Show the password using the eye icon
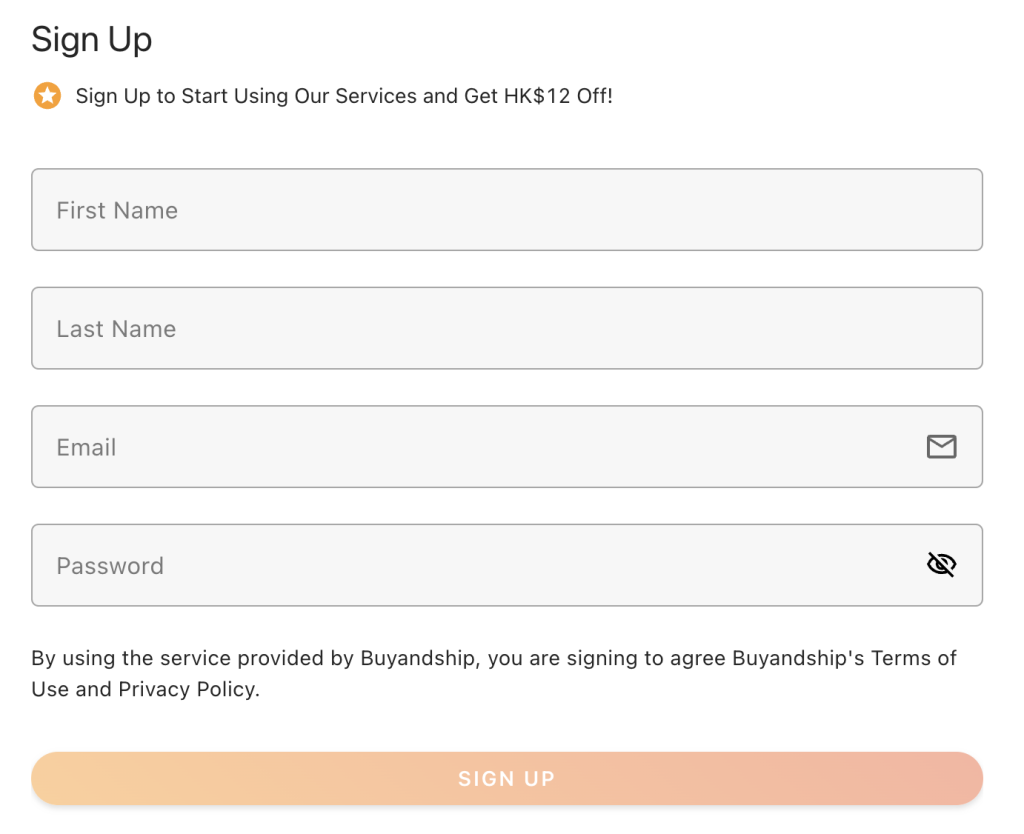Screen dimensions: 1024x834 pos(941,565)
